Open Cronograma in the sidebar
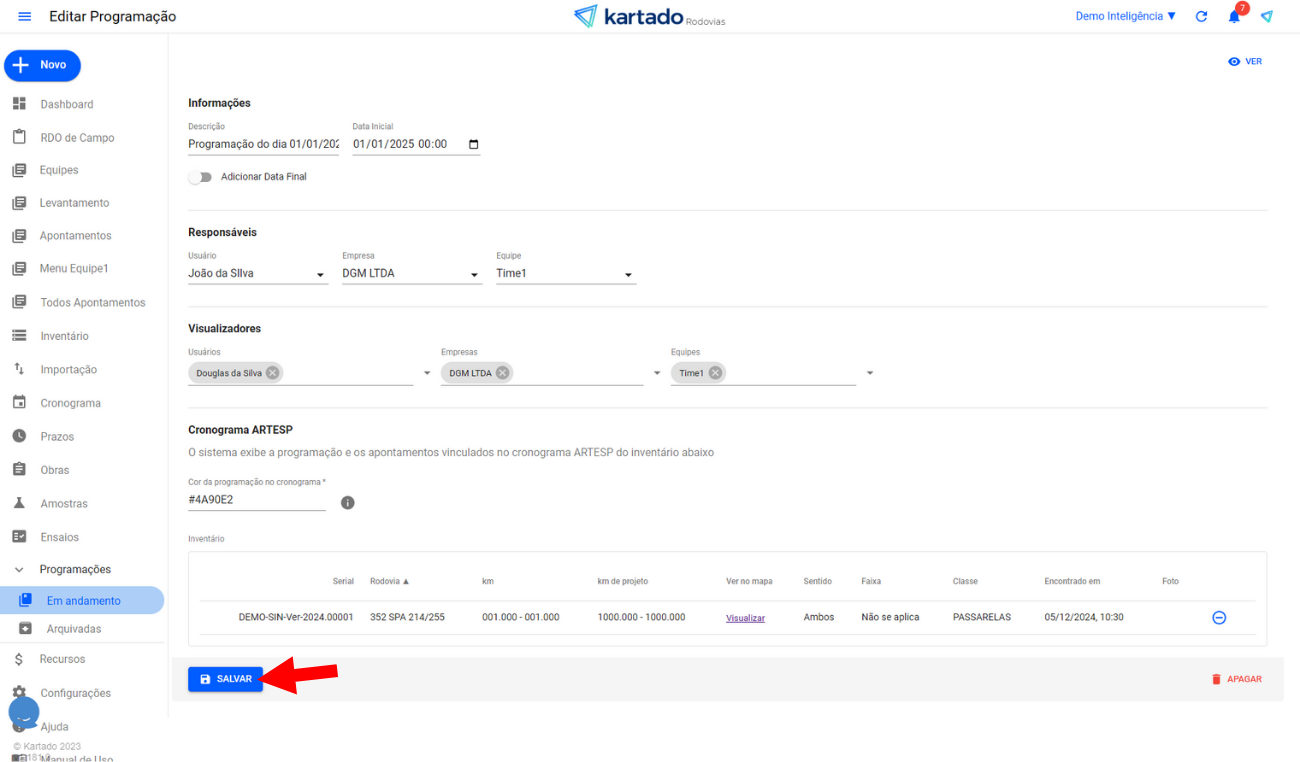Screen dimensions: 1300x762 [x=70, y=403]
